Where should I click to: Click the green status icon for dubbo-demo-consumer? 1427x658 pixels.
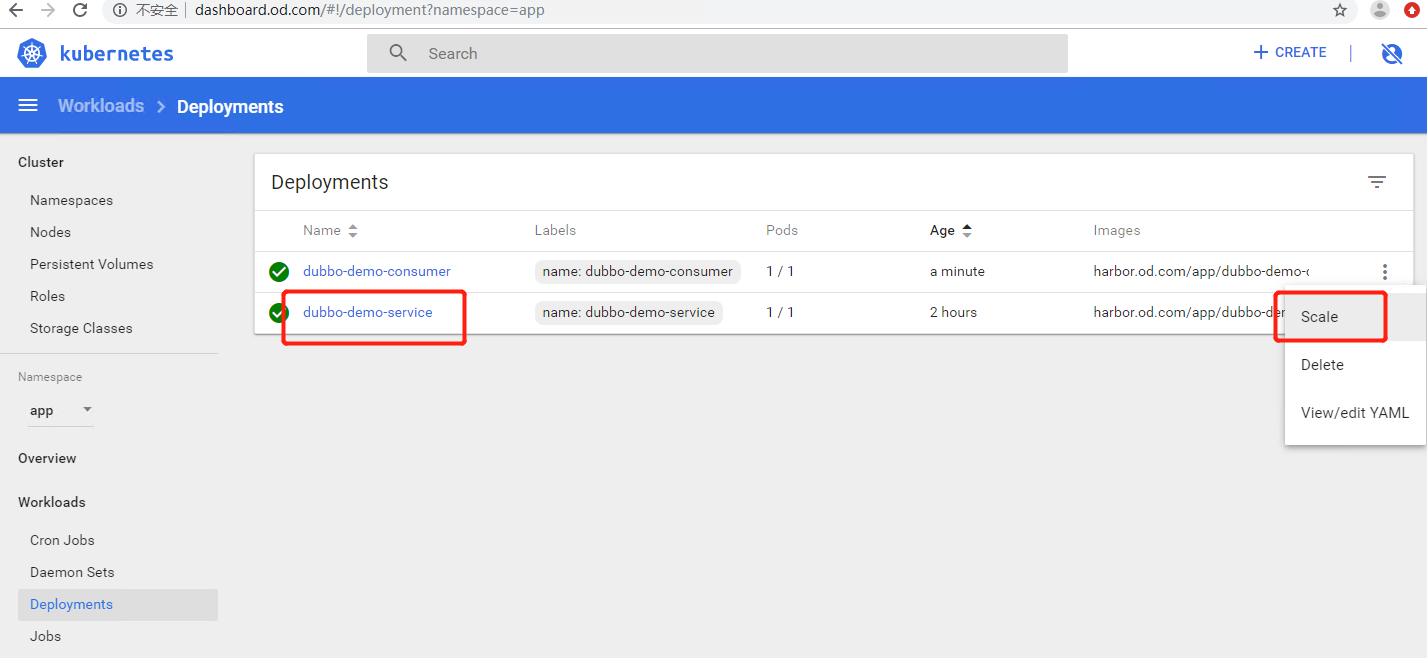[279, 272]
